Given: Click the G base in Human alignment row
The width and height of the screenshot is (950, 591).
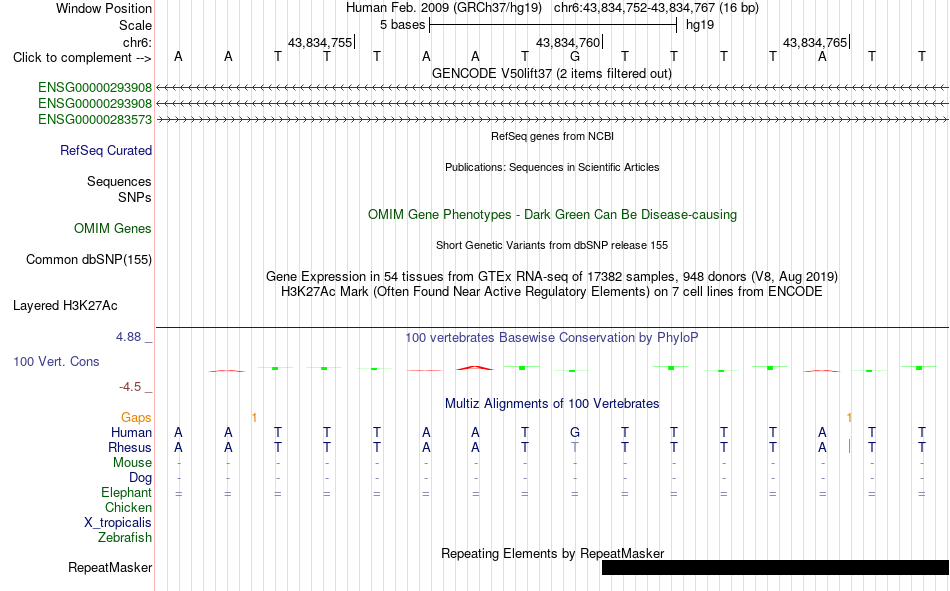Looking at the screenshot, I should [575, 432].
